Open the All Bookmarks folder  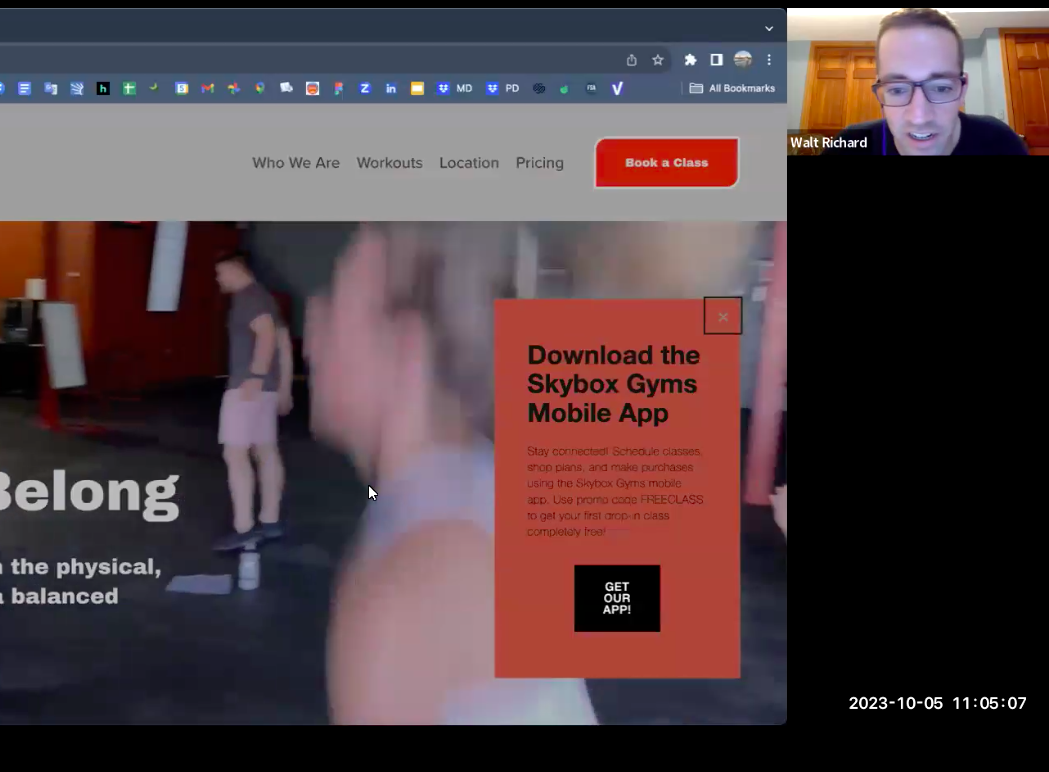point(732,88)
